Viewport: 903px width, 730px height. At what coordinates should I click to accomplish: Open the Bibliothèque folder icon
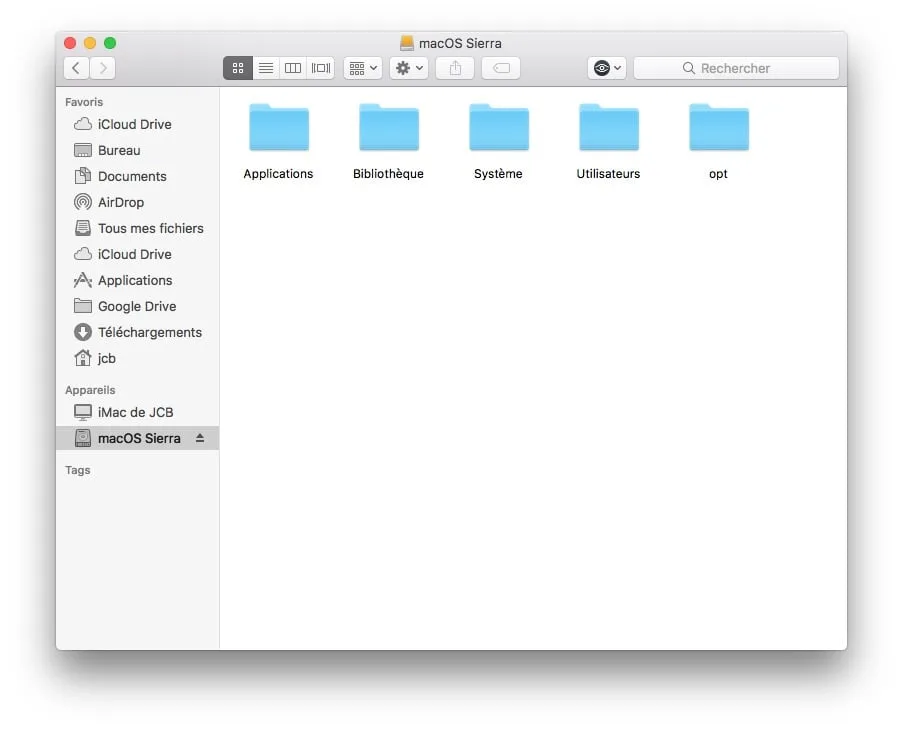point(389,127)
